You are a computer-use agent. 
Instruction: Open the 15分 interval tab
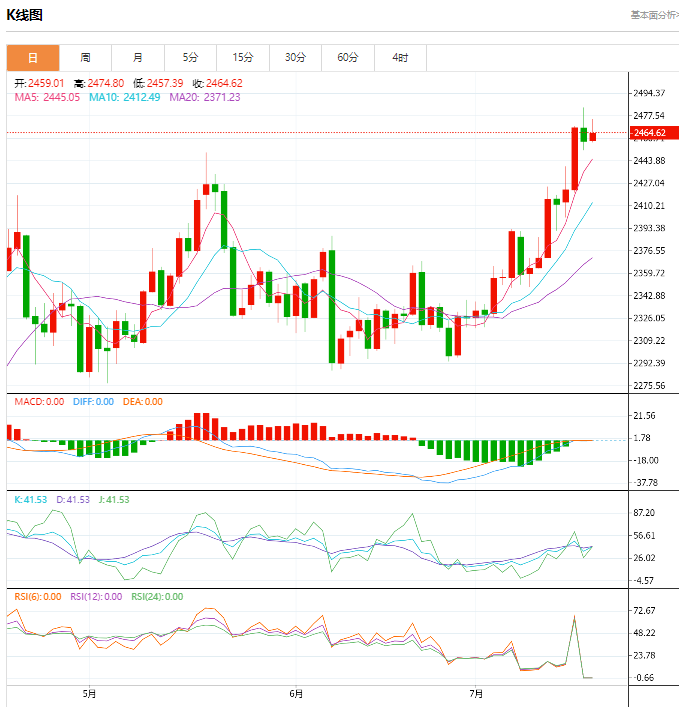243,58
